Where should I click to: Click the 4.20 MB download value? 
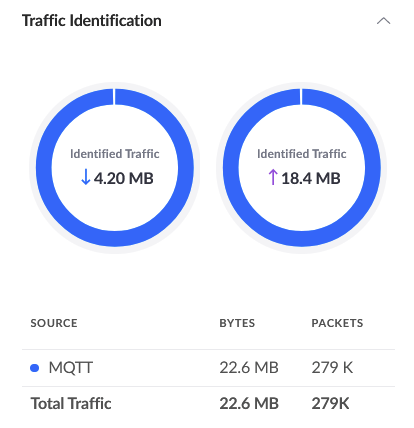123,178
